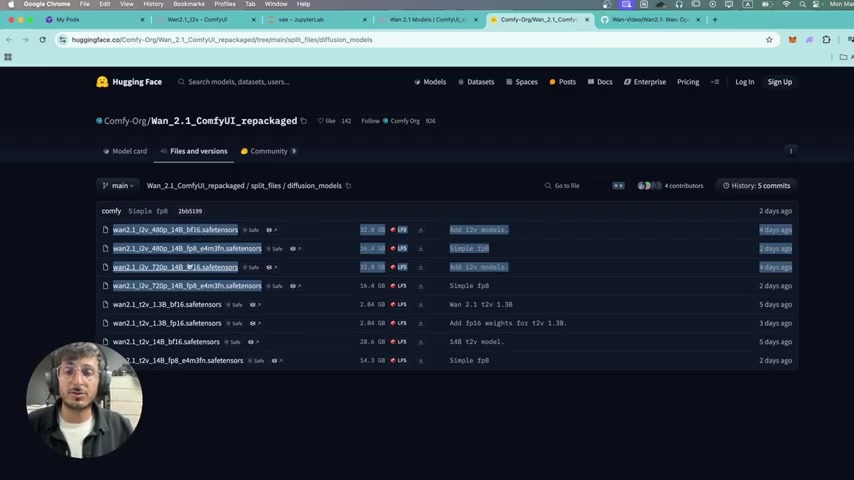Expand the extra navigation menu next to Pricing
The image size is (854, 480).
tap(715, 82)
